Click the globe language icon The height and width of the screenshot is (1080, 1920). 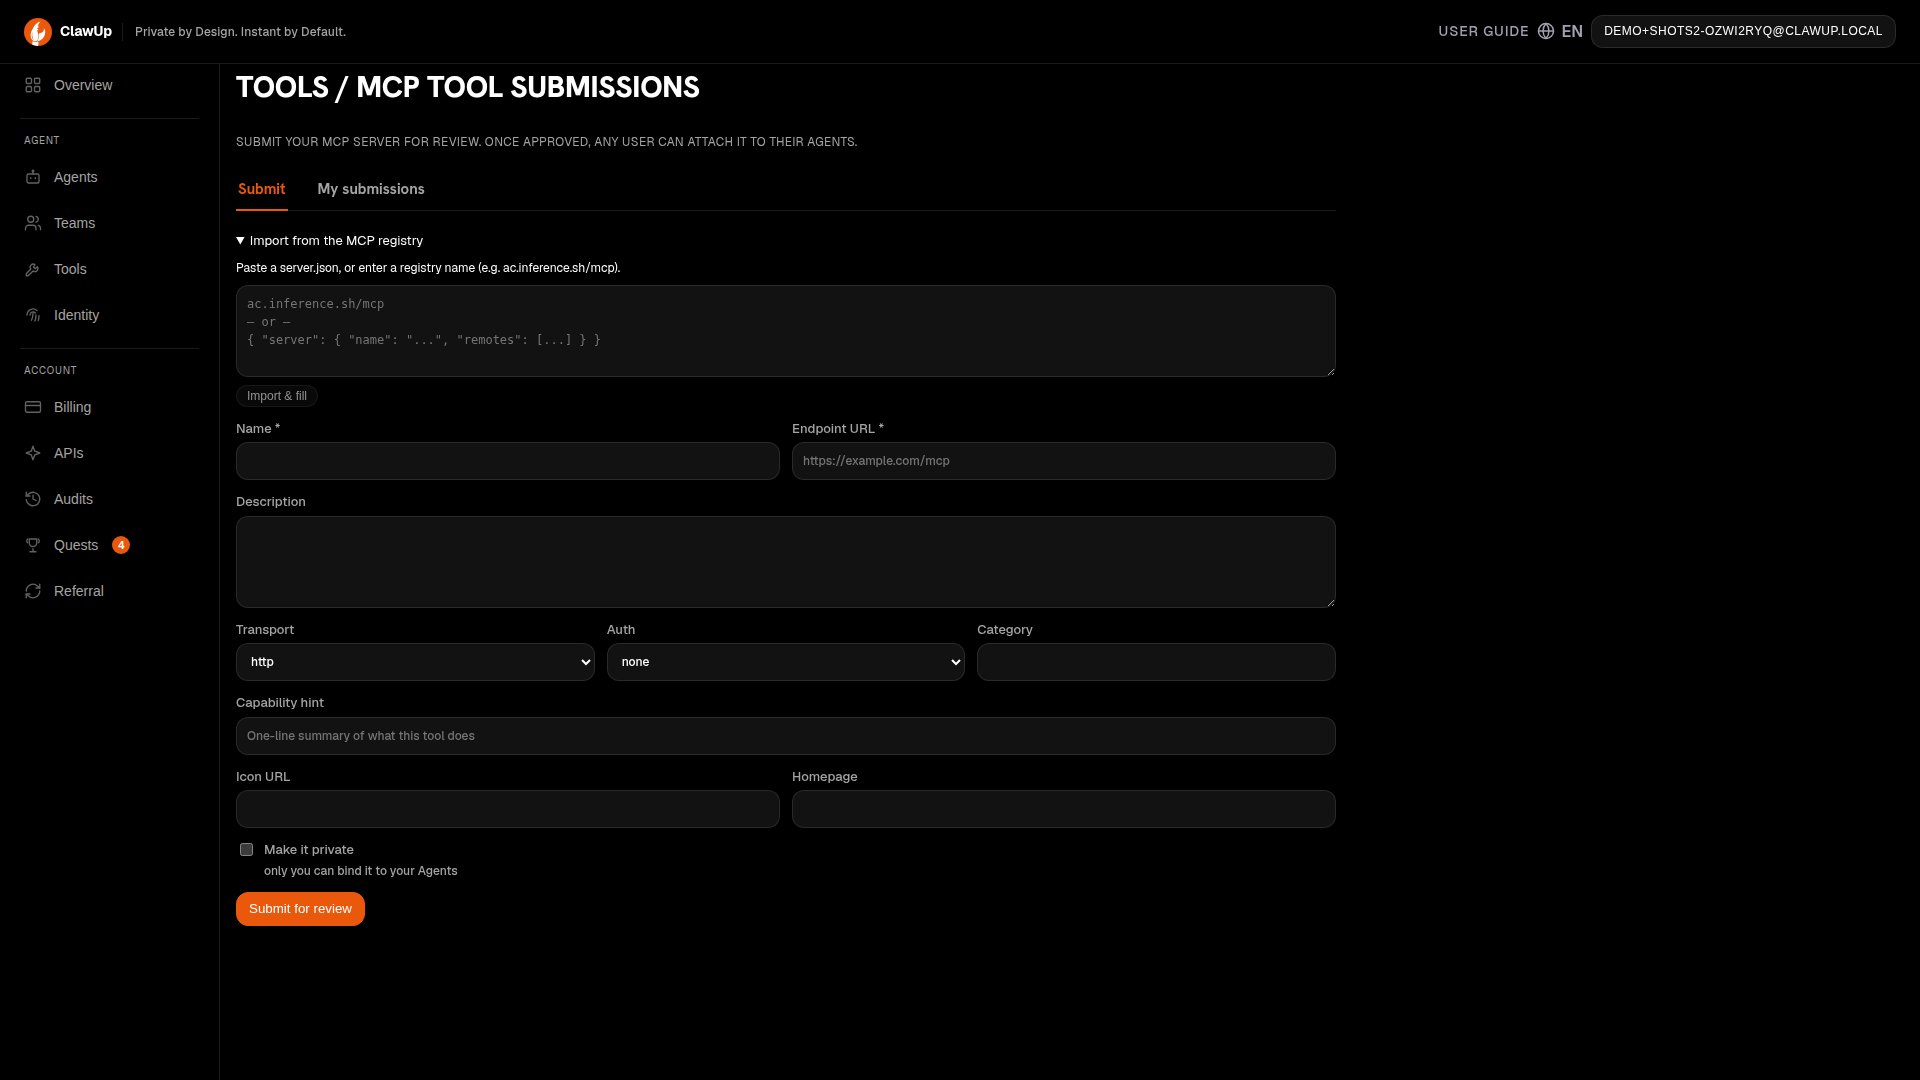coord(1546,31)
